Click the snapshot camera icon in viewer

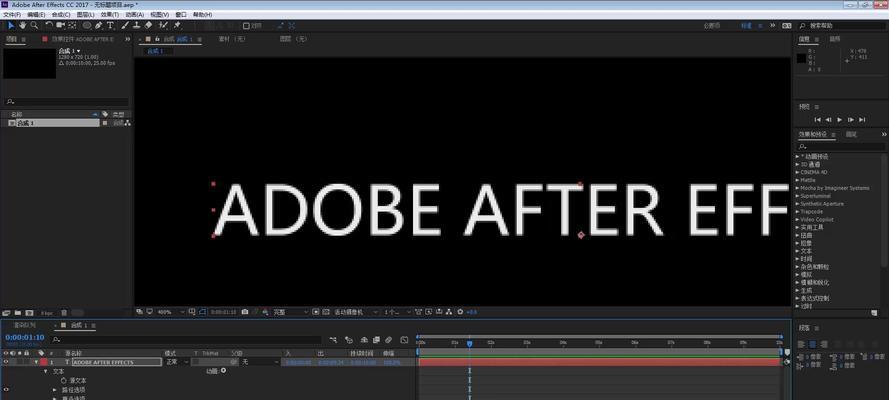[x=244, y=312]
